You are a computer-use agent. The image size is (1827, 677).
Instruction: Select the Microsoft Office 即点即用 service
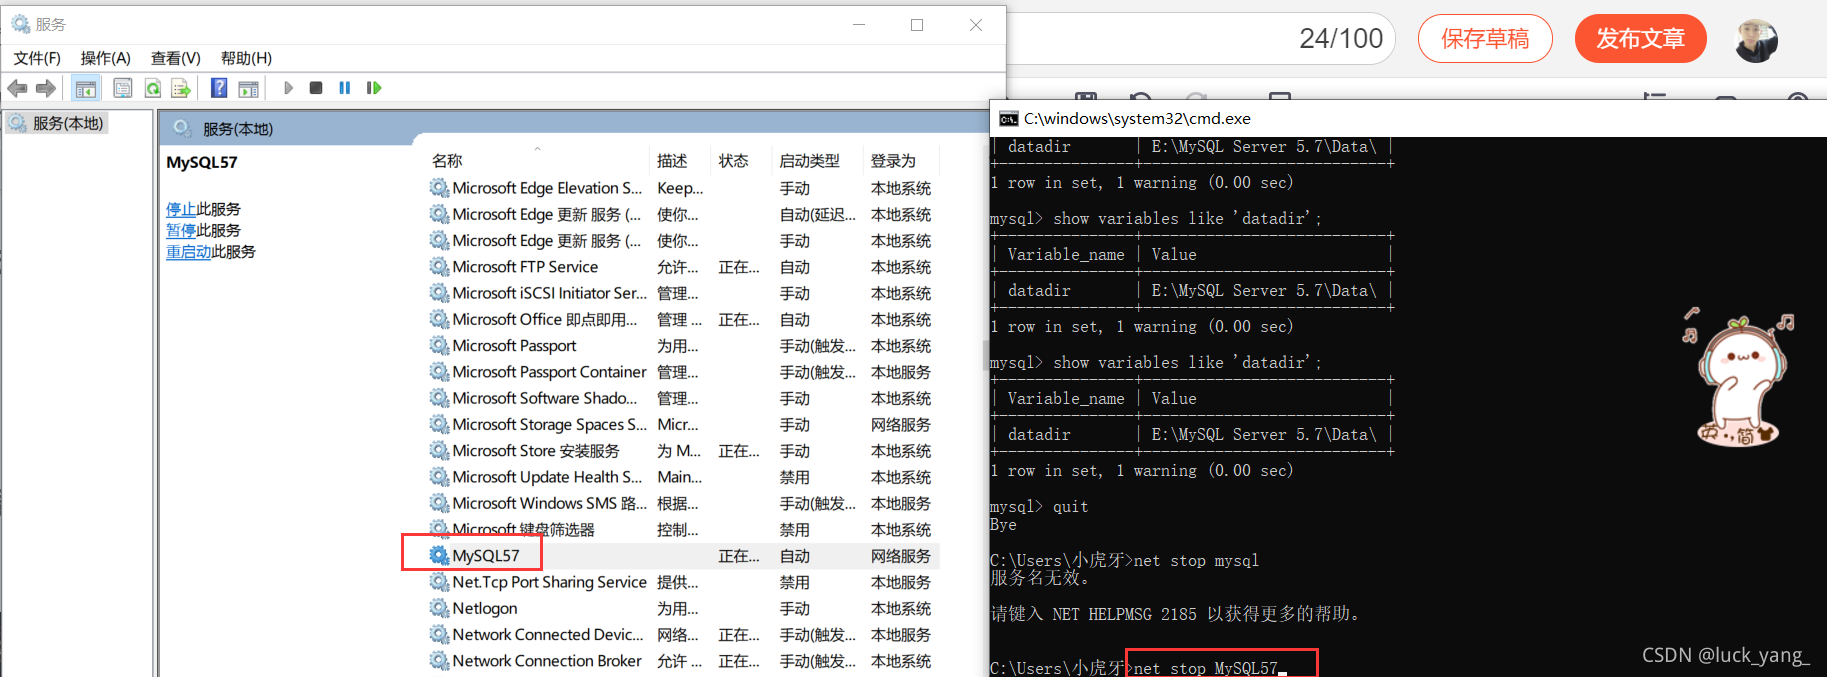point(683,319)
